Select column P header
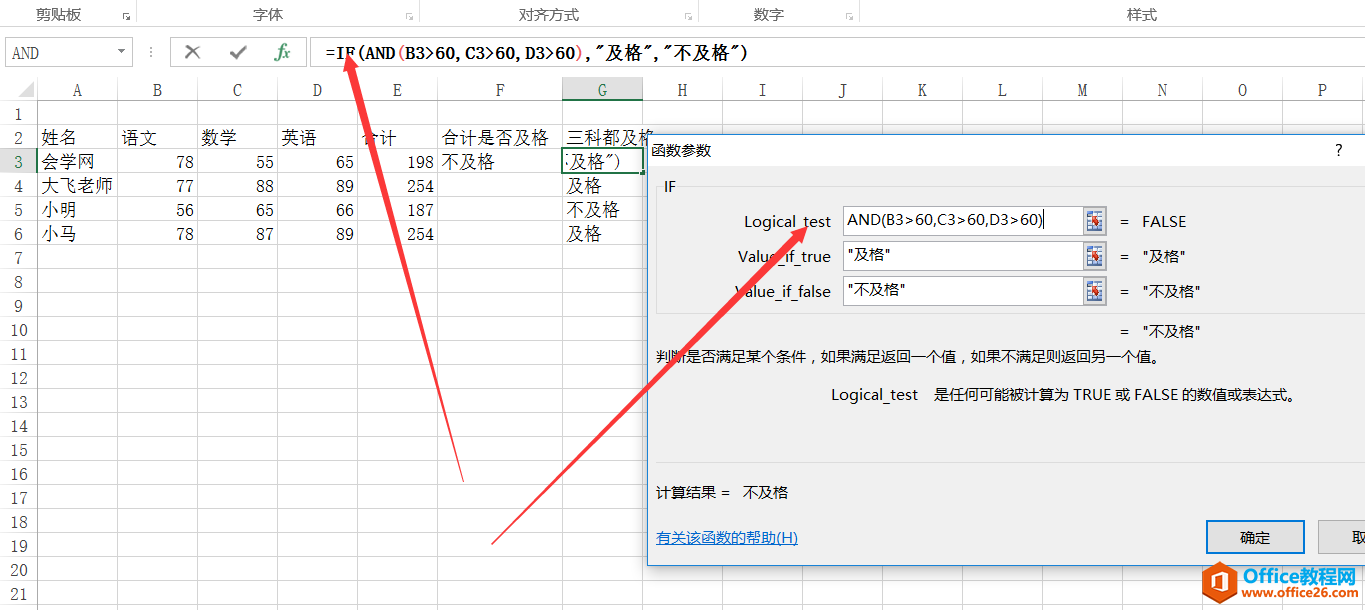 point(1322,90)
